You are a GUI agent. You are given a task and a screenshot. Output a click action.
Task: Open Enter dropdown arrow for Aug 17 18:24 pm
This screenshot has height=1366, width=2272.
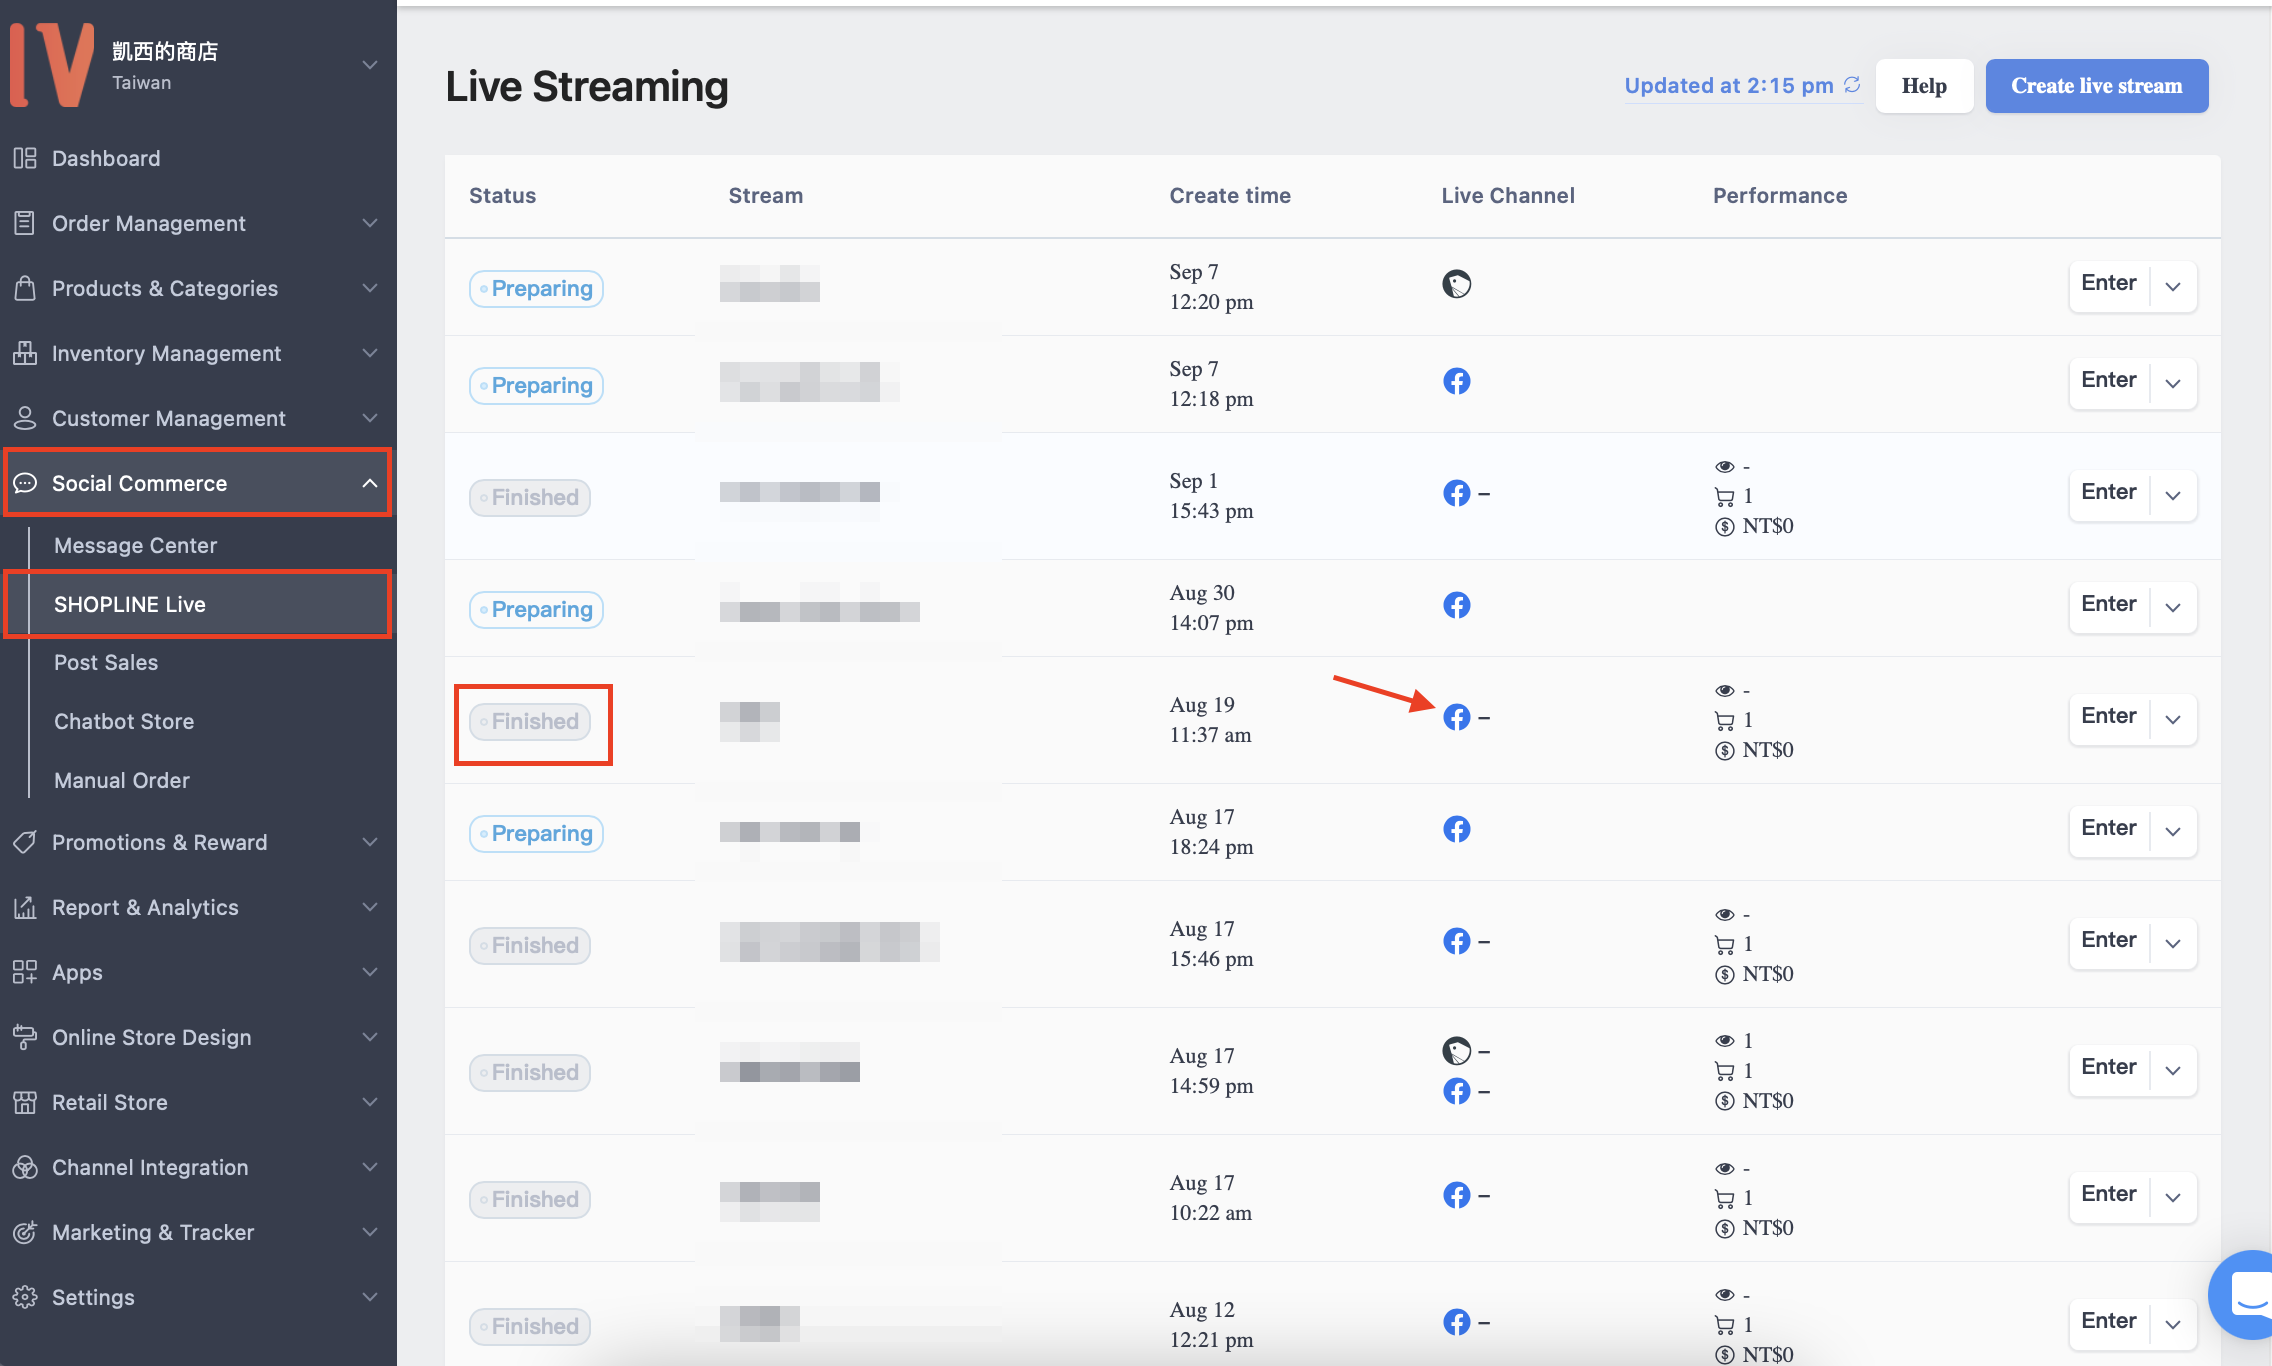coord(2173,832)
